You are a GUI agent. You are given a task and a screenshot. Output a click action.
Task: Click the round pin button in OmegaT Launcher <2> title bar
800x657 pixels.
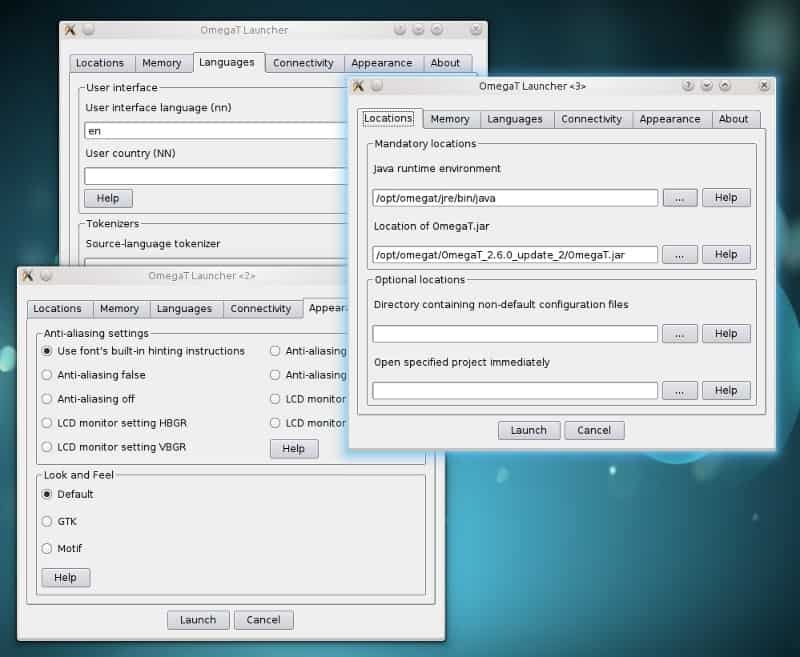[46, 276]
